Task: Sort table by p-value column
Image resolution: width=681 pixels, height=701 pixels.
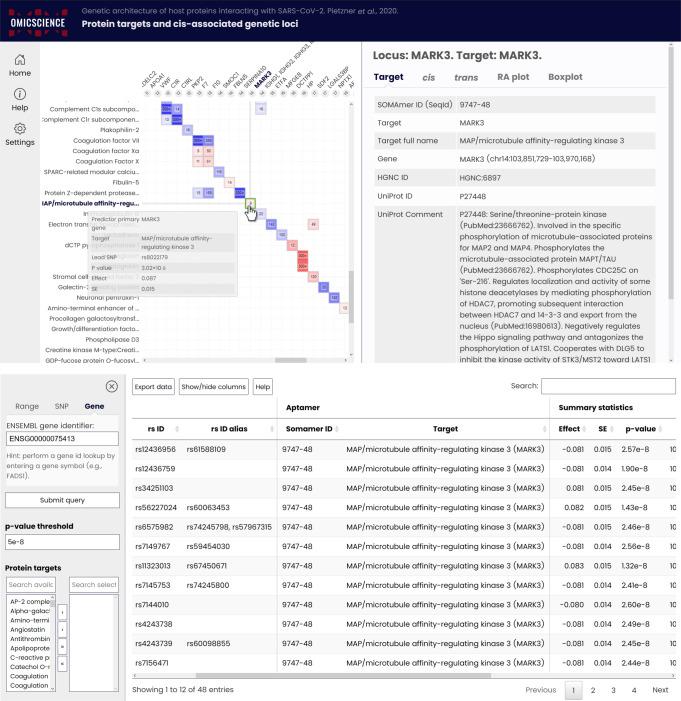Action: coord(660,429)
